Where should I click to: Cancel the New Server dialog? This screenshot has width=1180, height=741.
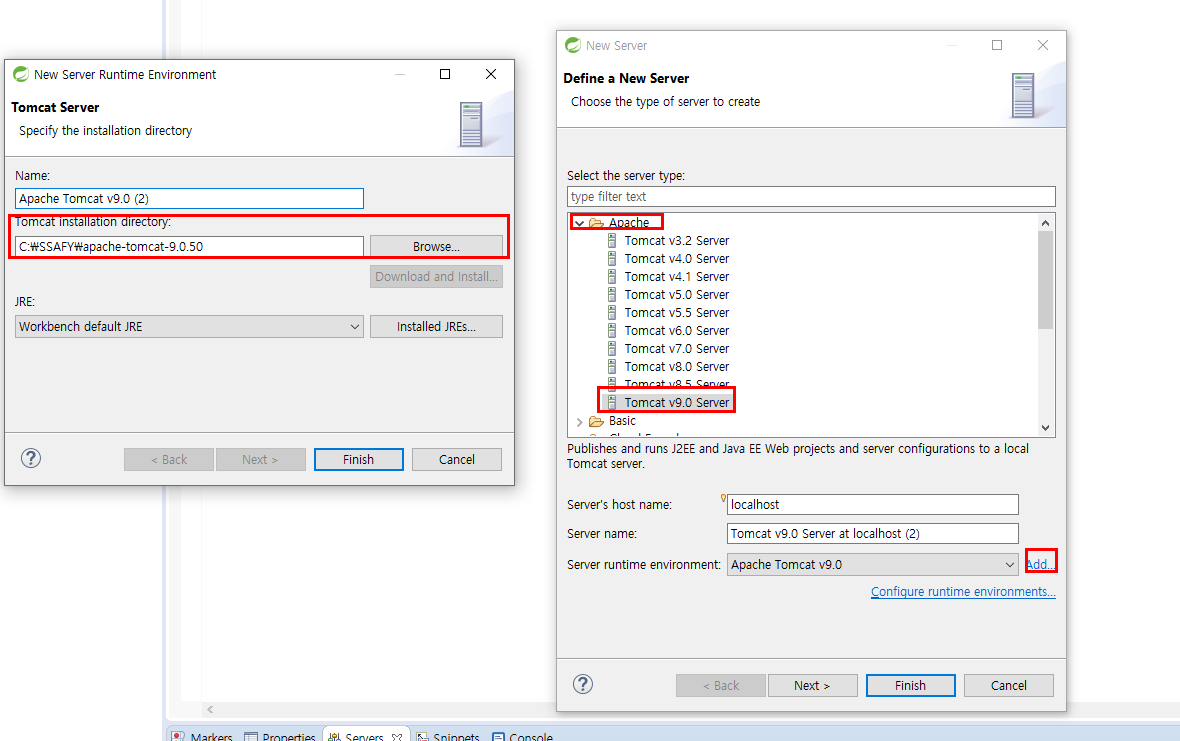point(1008,685)
